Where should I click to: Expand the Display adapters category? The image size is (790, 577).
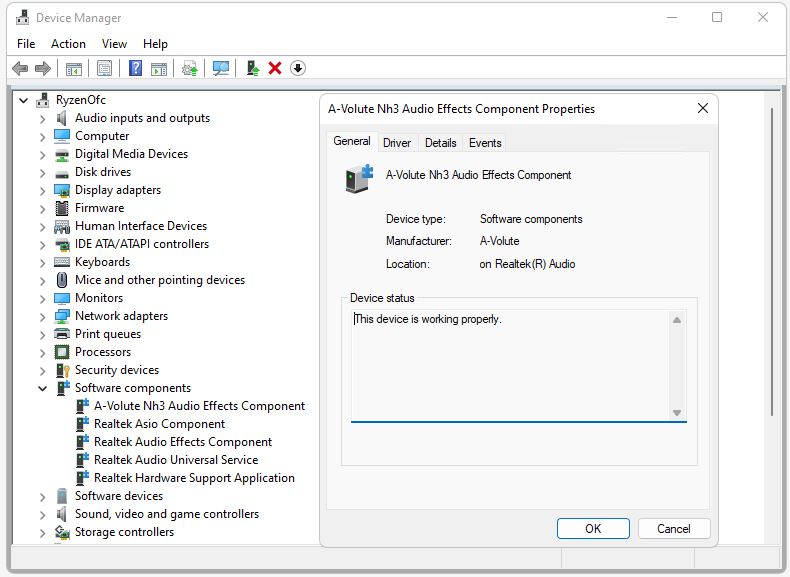pos(42,190)
